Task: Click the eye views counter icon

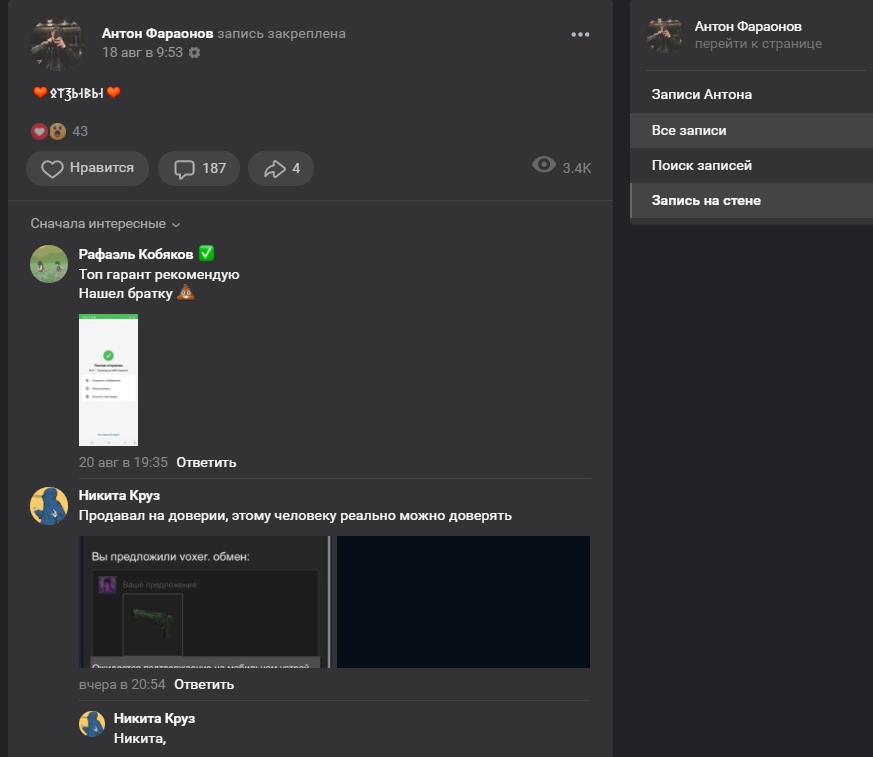Action: [544, 166]
